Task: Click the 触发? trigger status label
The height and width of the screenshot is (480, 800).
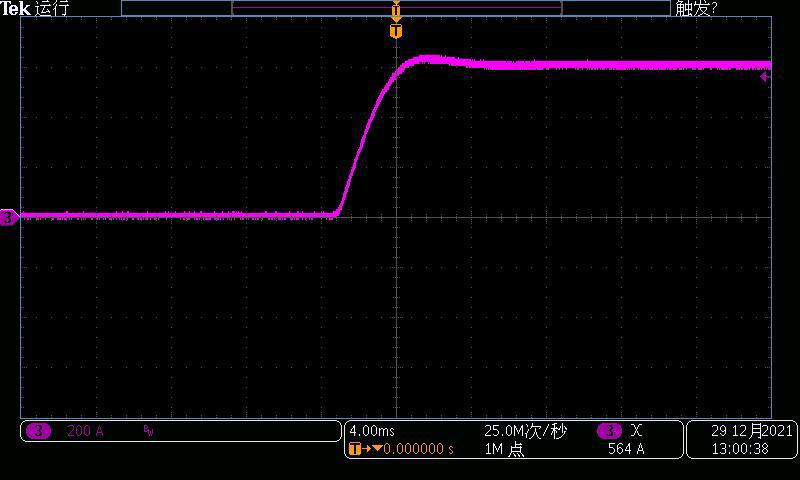Action: tap(697, 9)
